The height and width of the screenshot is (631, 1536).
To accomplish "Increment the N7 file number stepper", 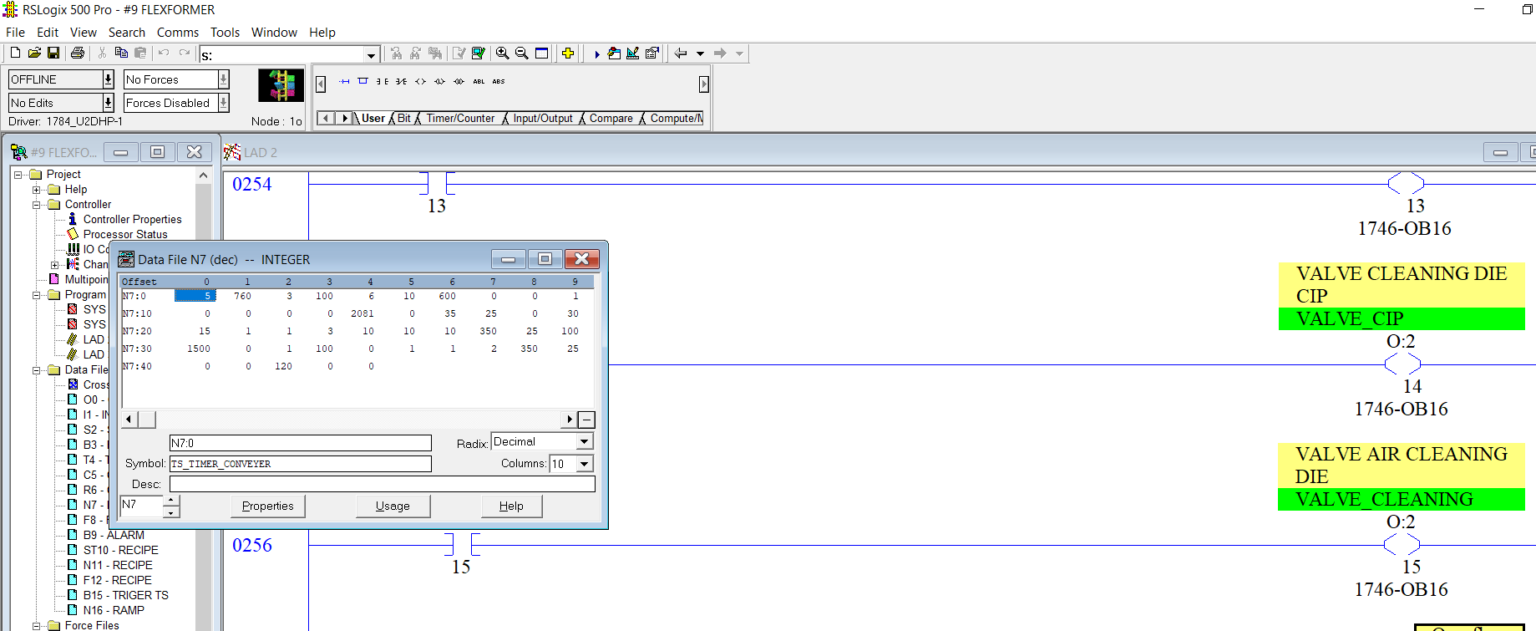I will [172, 501].
